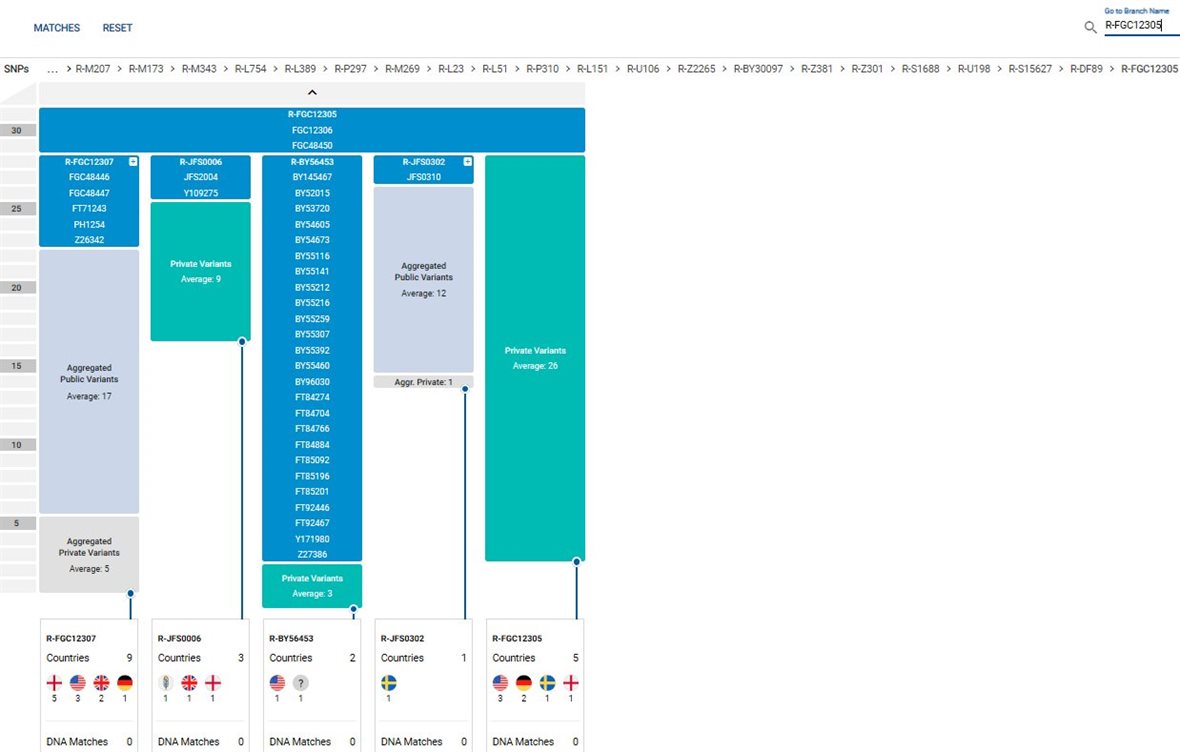1180x752 pixels.
Task: Click the unknown country question mark icon
Action: pyautogui.click(x=301, y=683)
